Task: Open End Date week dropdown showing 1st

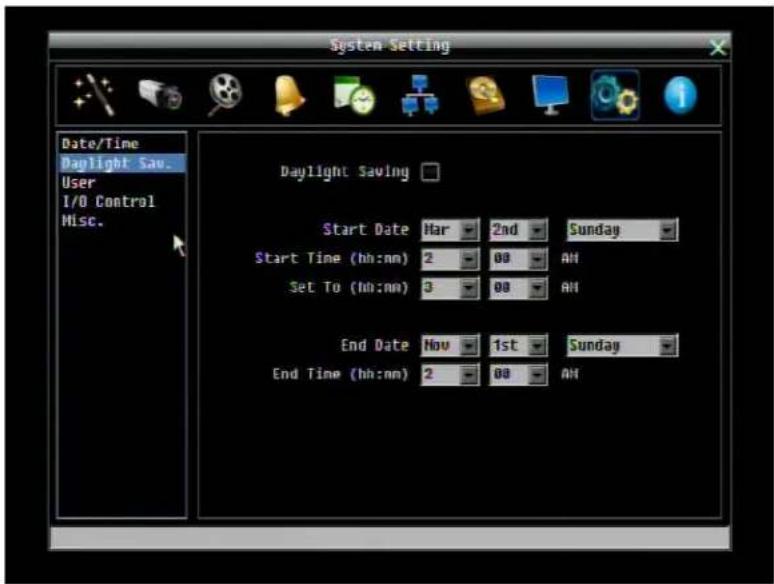Action: (518, 345)
